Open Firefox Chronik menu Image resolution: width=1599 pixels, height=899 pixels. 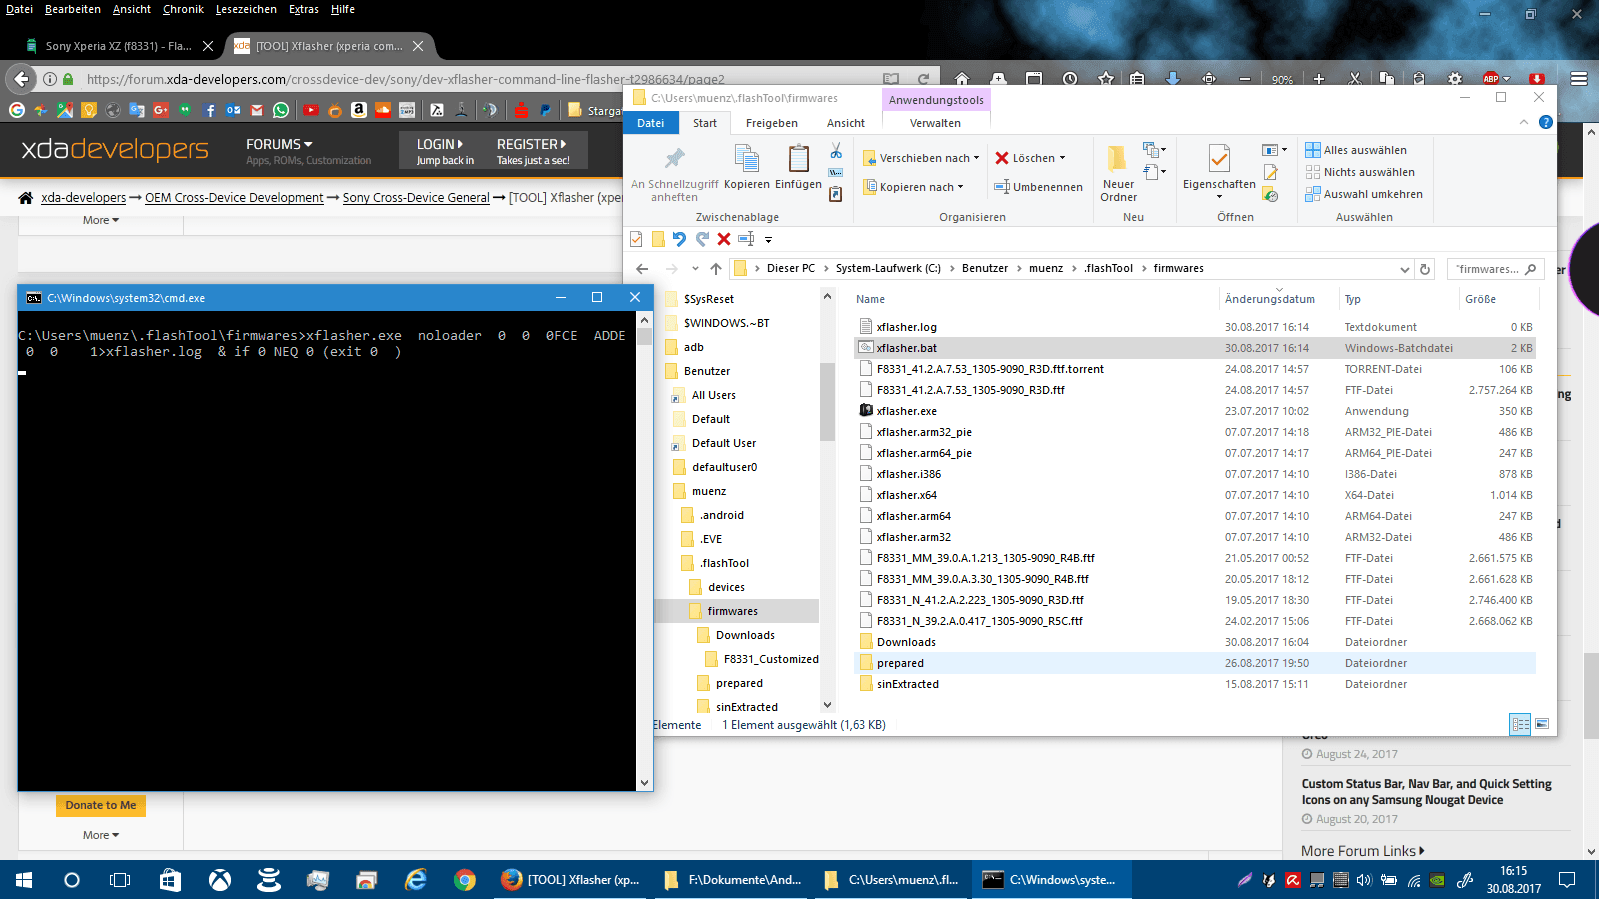[183, 9]
